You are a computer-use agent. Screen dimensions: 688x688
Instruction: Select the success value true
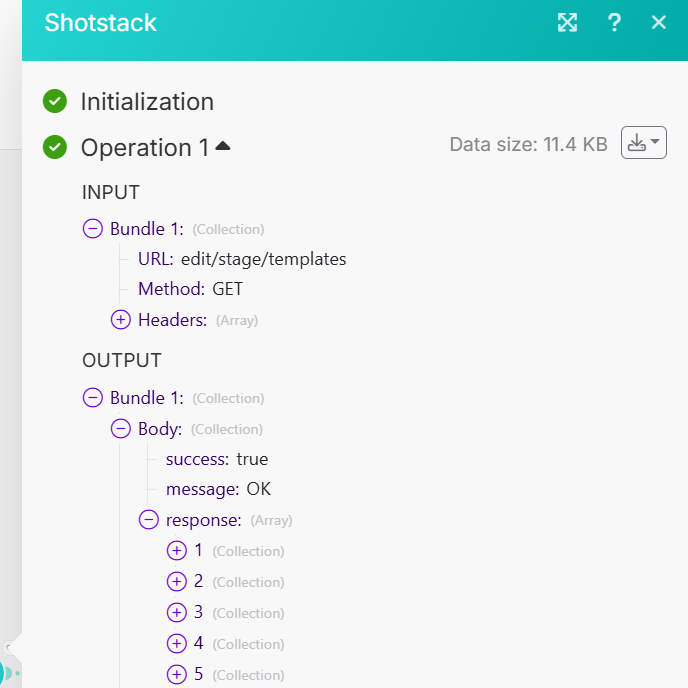pyautogui.click(x=252, y=459)
